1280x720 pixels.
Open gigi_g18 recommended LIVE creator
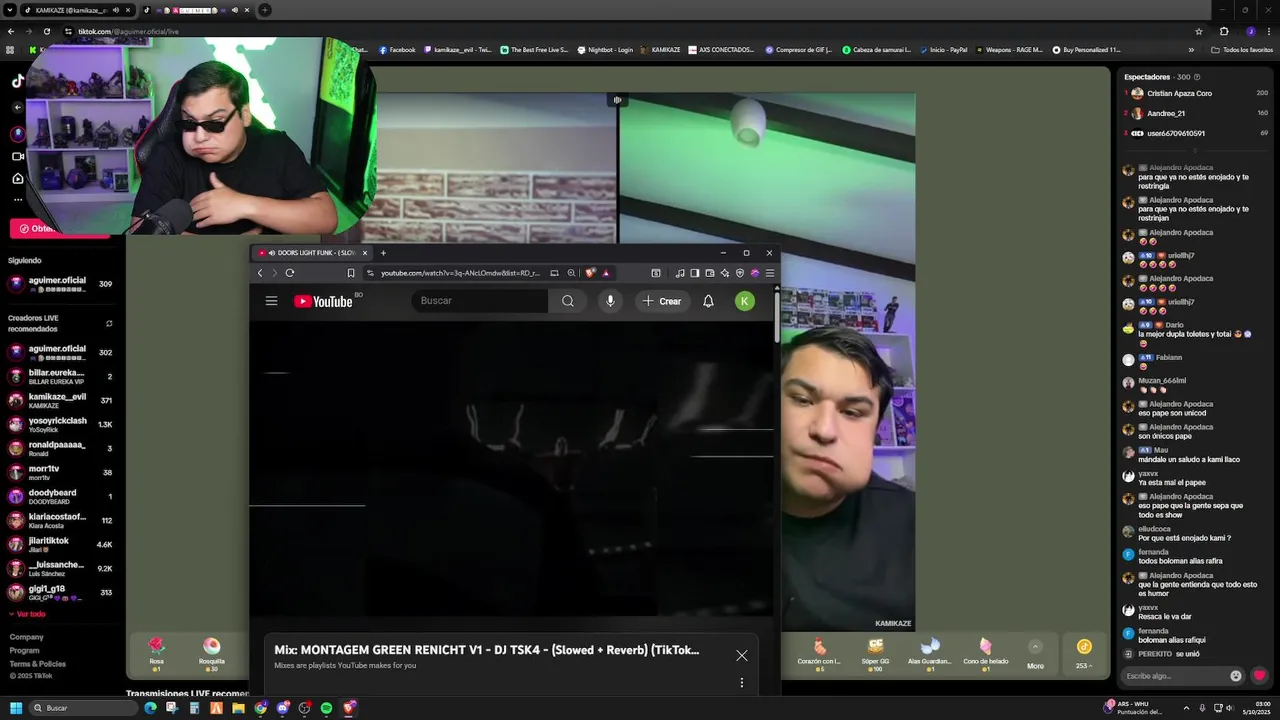click(x=60, y=592)
